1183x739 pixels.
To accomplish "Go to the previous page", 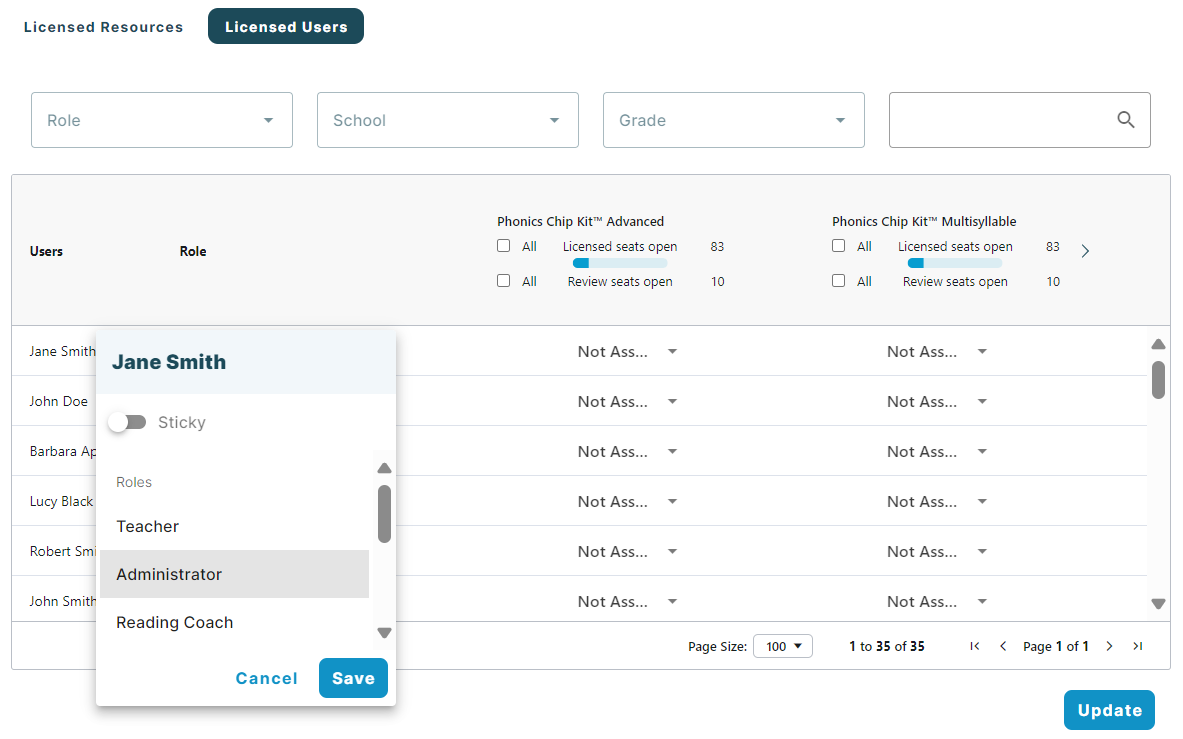I will (1003, 646).
